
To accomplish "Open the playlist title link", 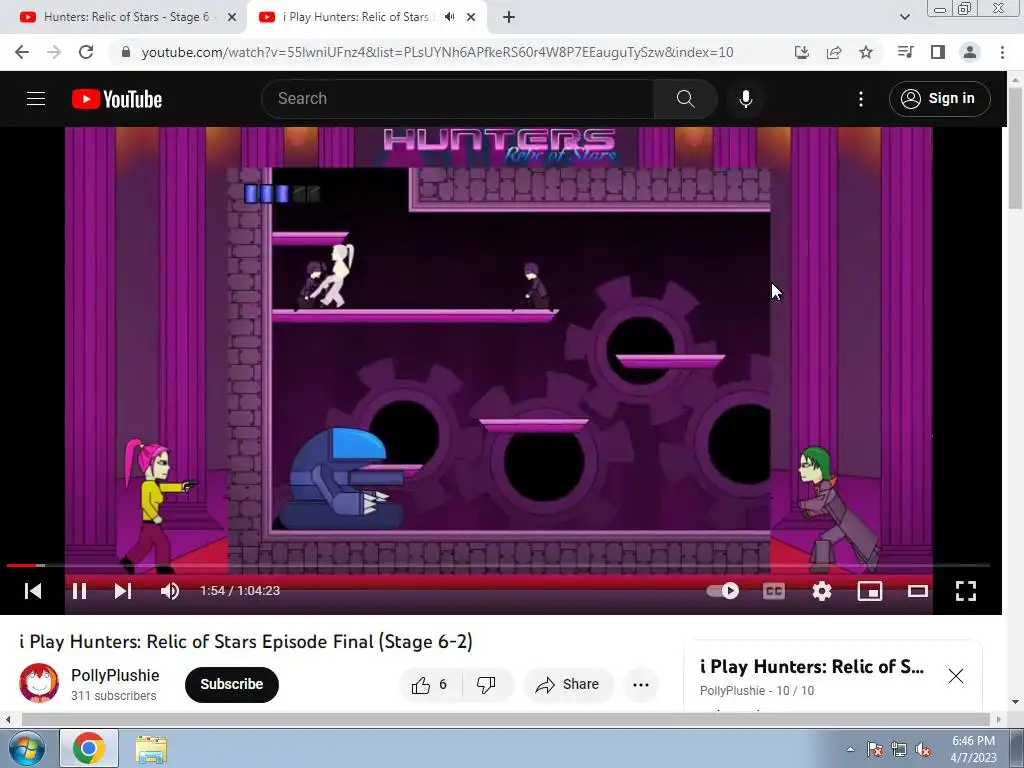I will pos(812,667).
